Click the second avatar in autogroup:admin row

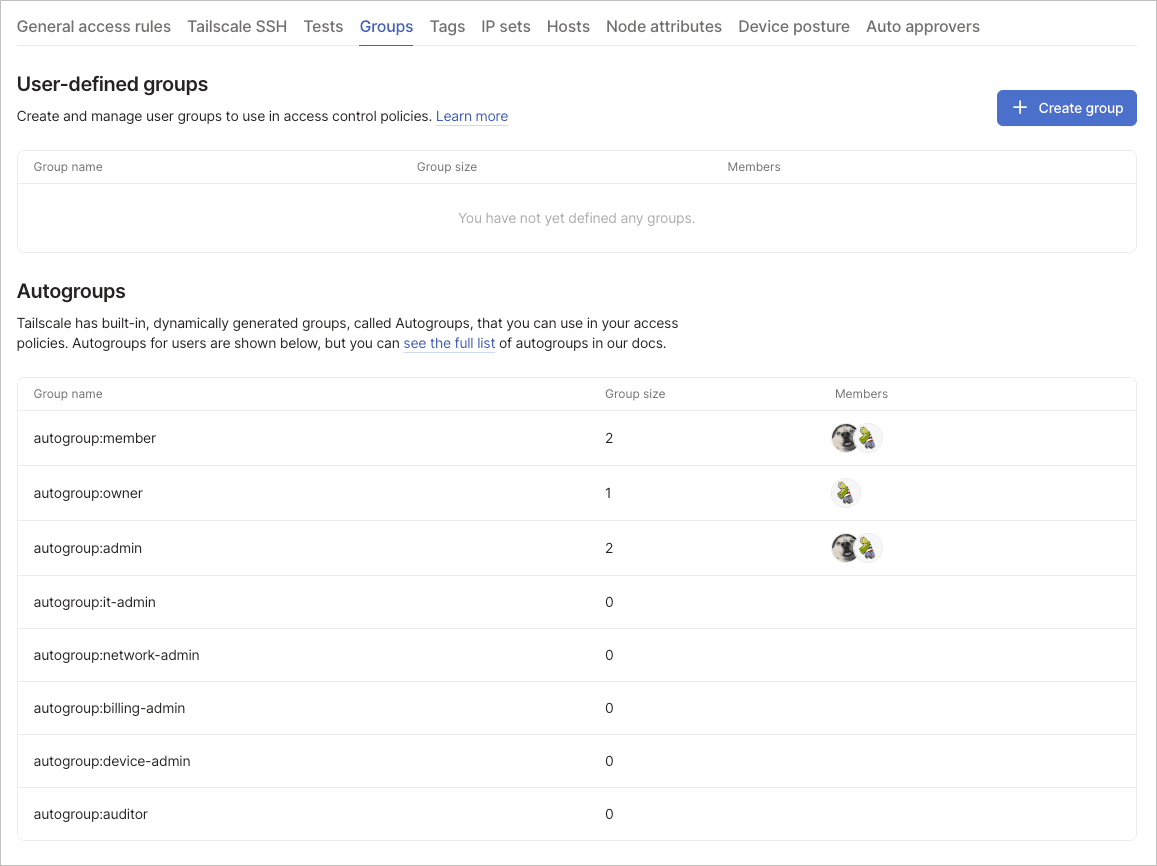[868, 548]
